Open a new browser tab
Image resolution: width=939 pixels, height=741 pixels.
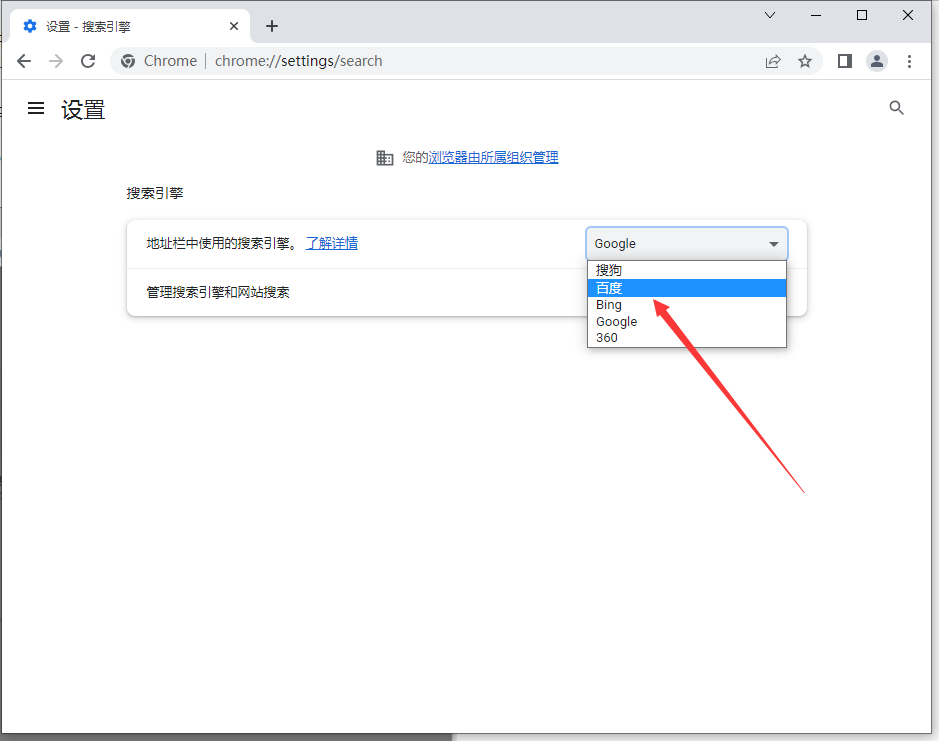pos(272,26)
